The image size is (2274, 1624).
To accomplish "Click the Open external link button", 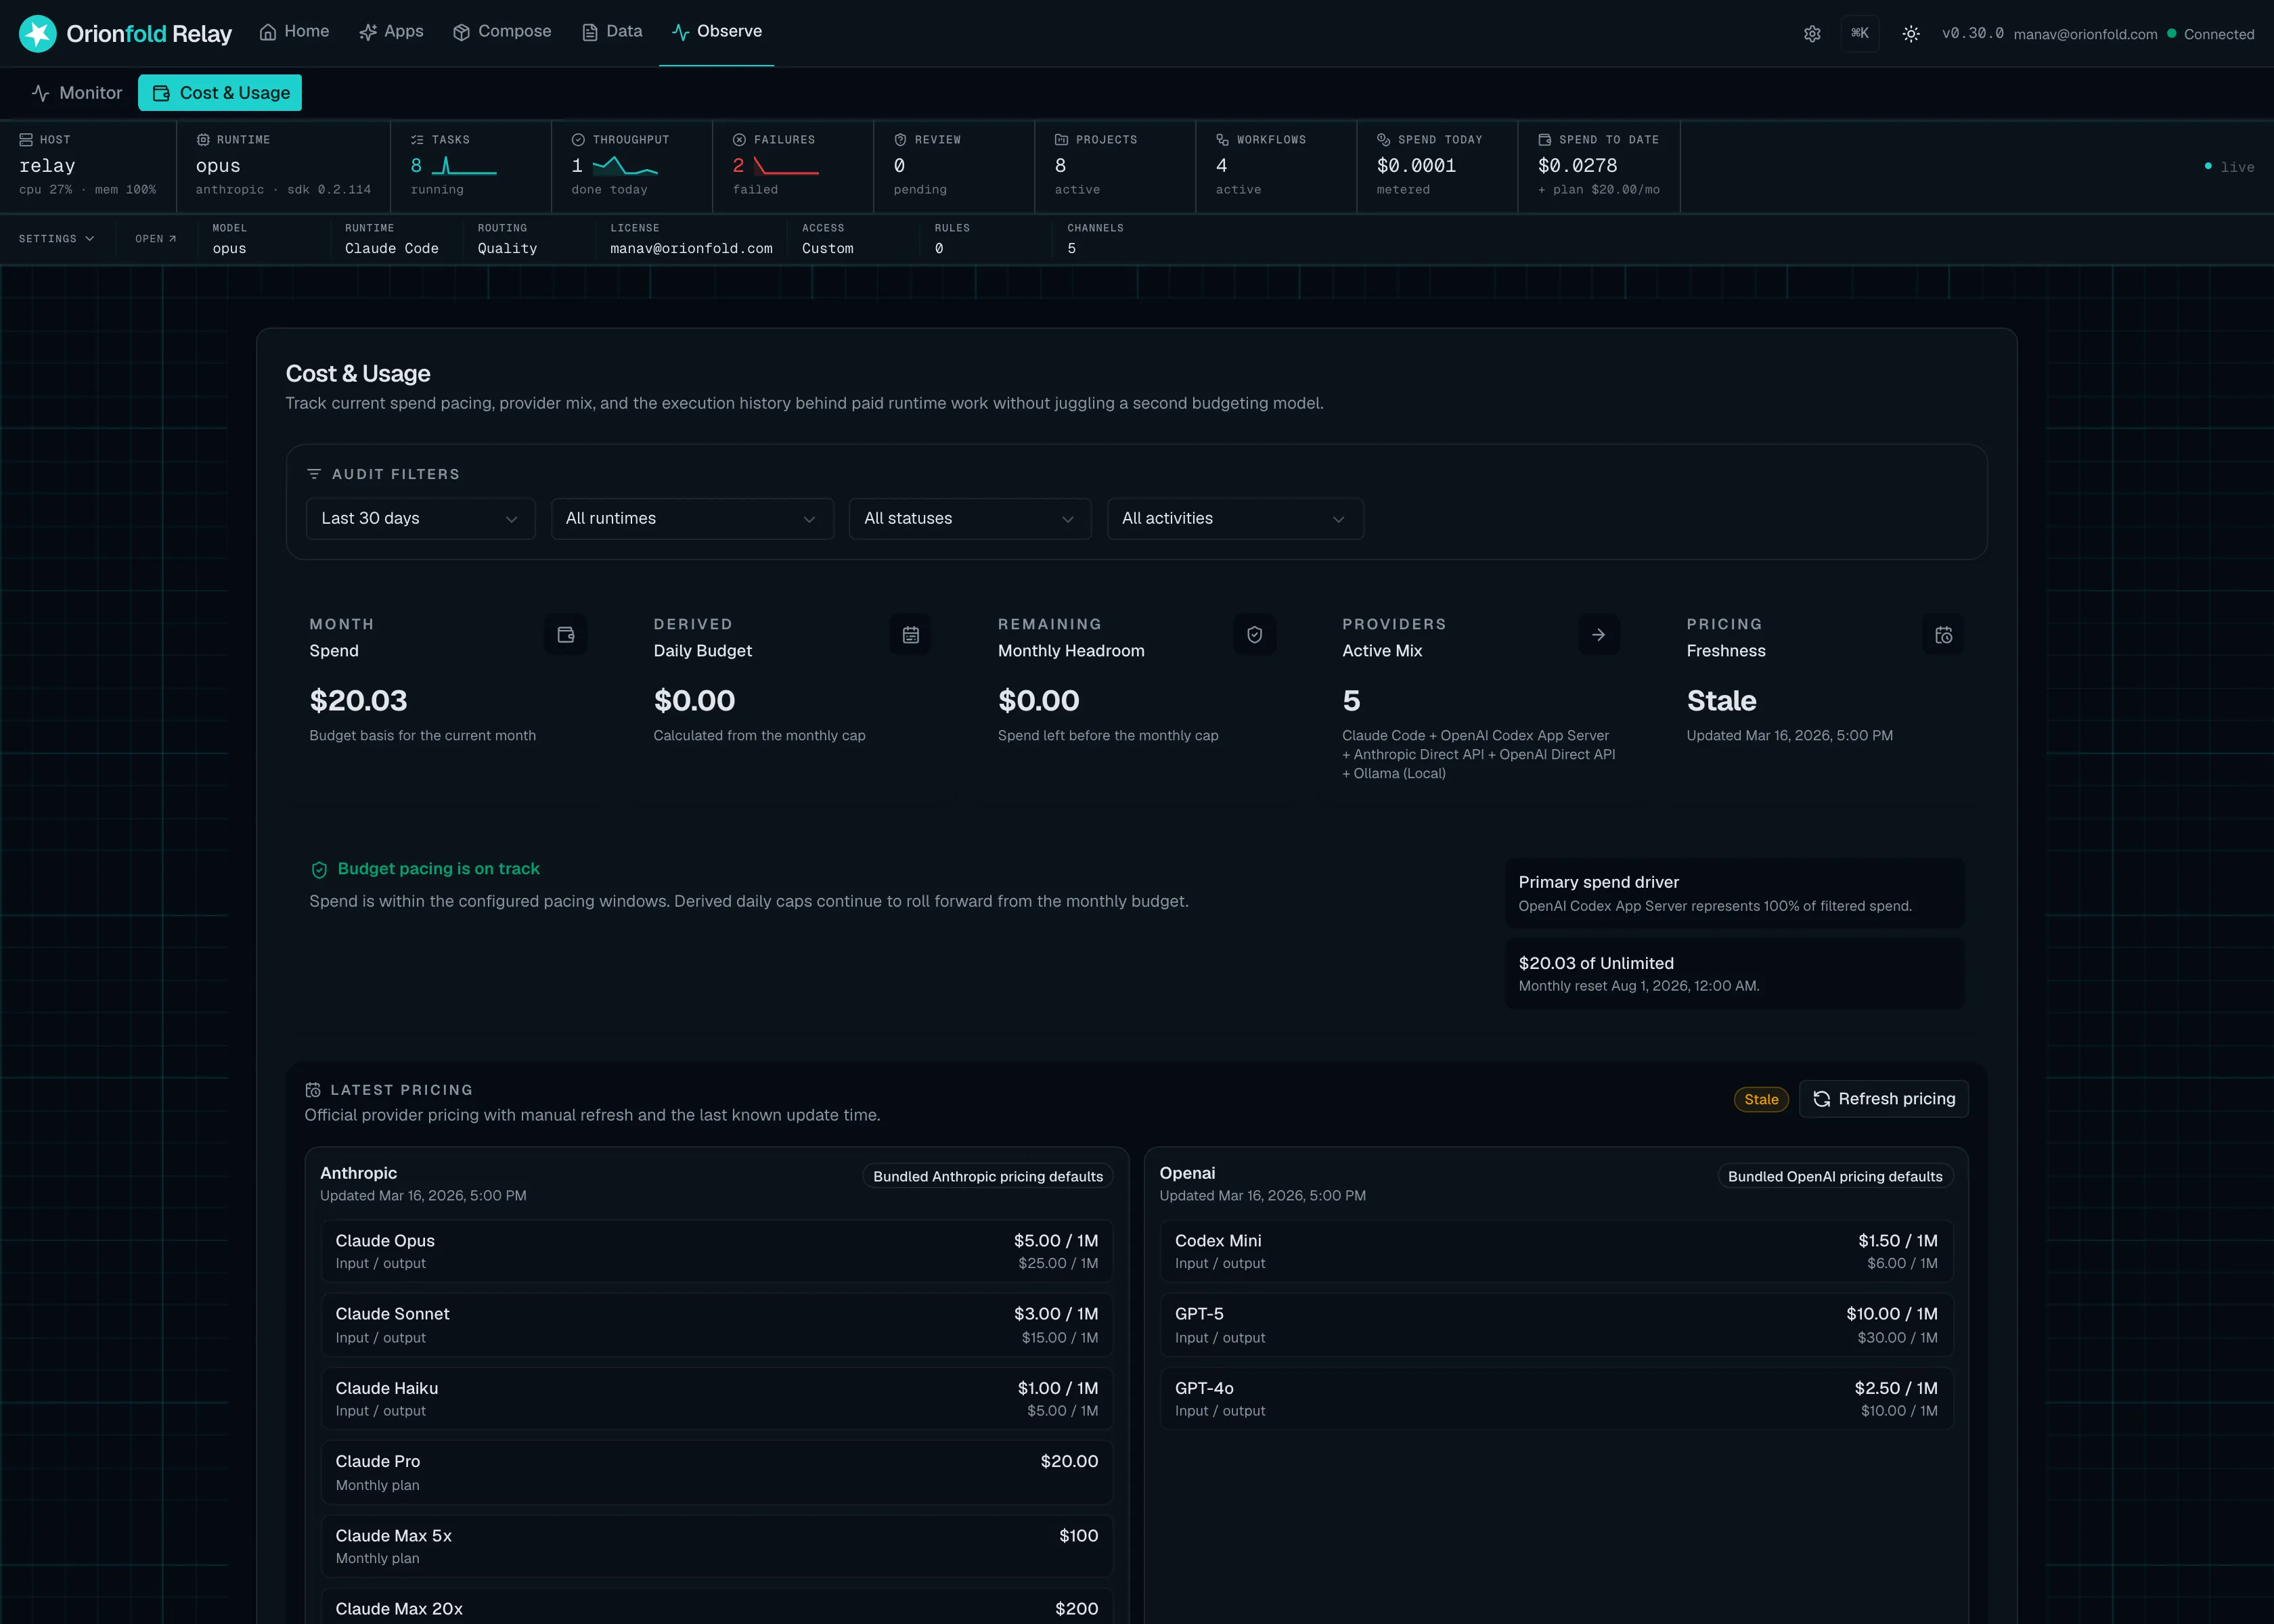I will [156, 239].
